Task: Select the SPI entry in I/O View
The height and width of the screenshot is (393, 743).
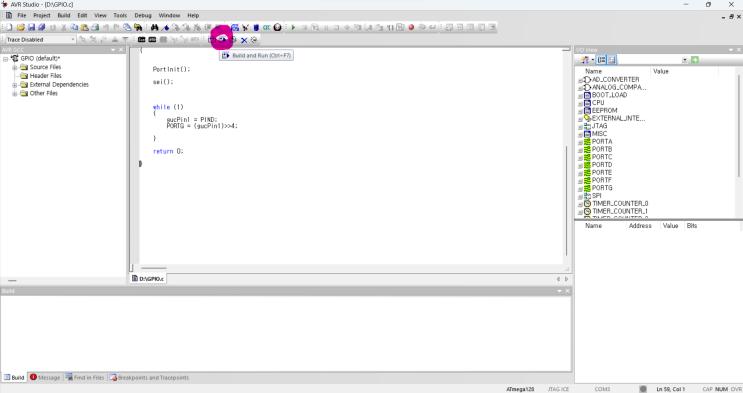Action: (x=597, y=196)
